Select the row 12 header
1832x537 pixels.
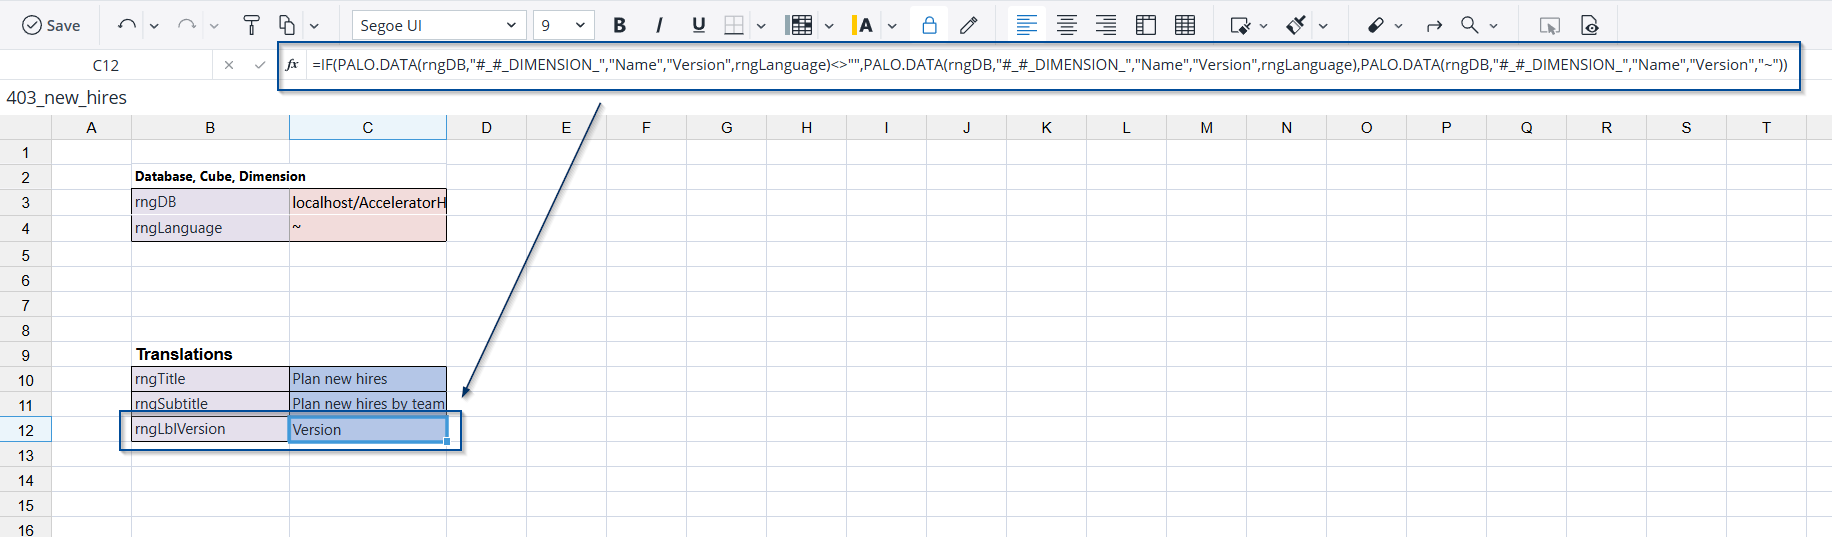click(x=26, y=430)
